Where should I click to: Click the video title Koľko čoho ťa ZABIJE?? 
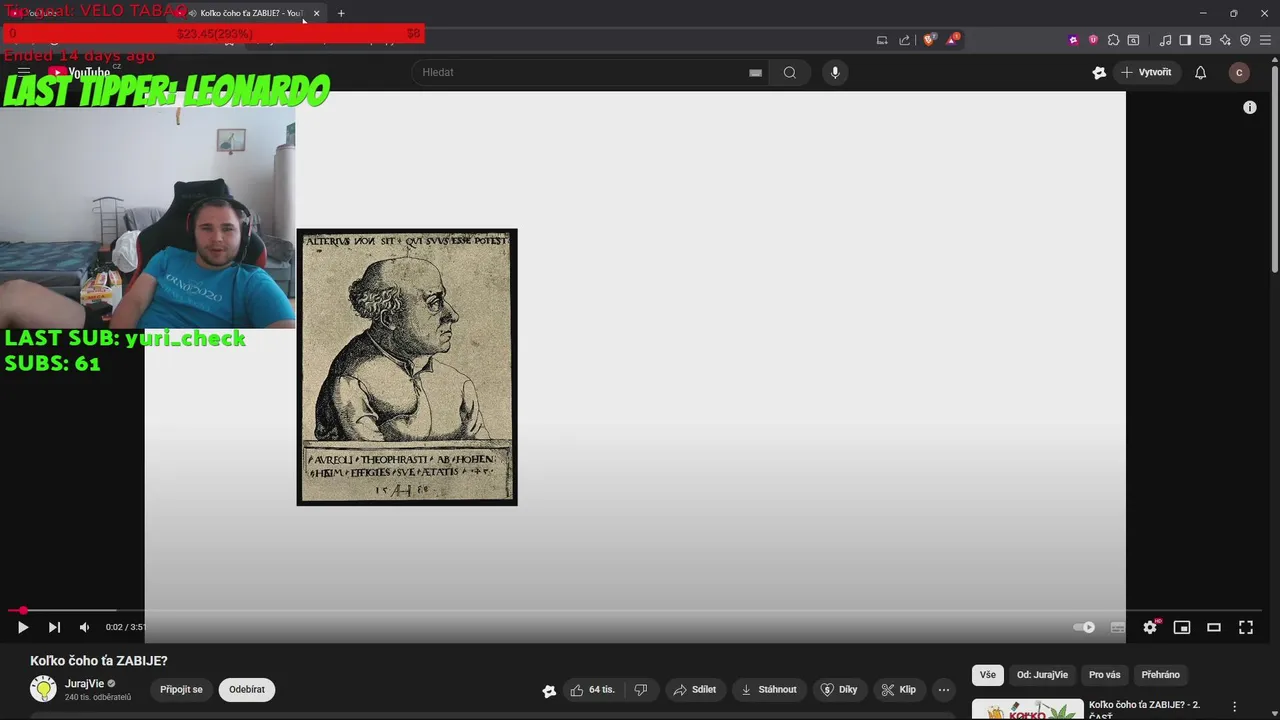(x=99, y=661)
